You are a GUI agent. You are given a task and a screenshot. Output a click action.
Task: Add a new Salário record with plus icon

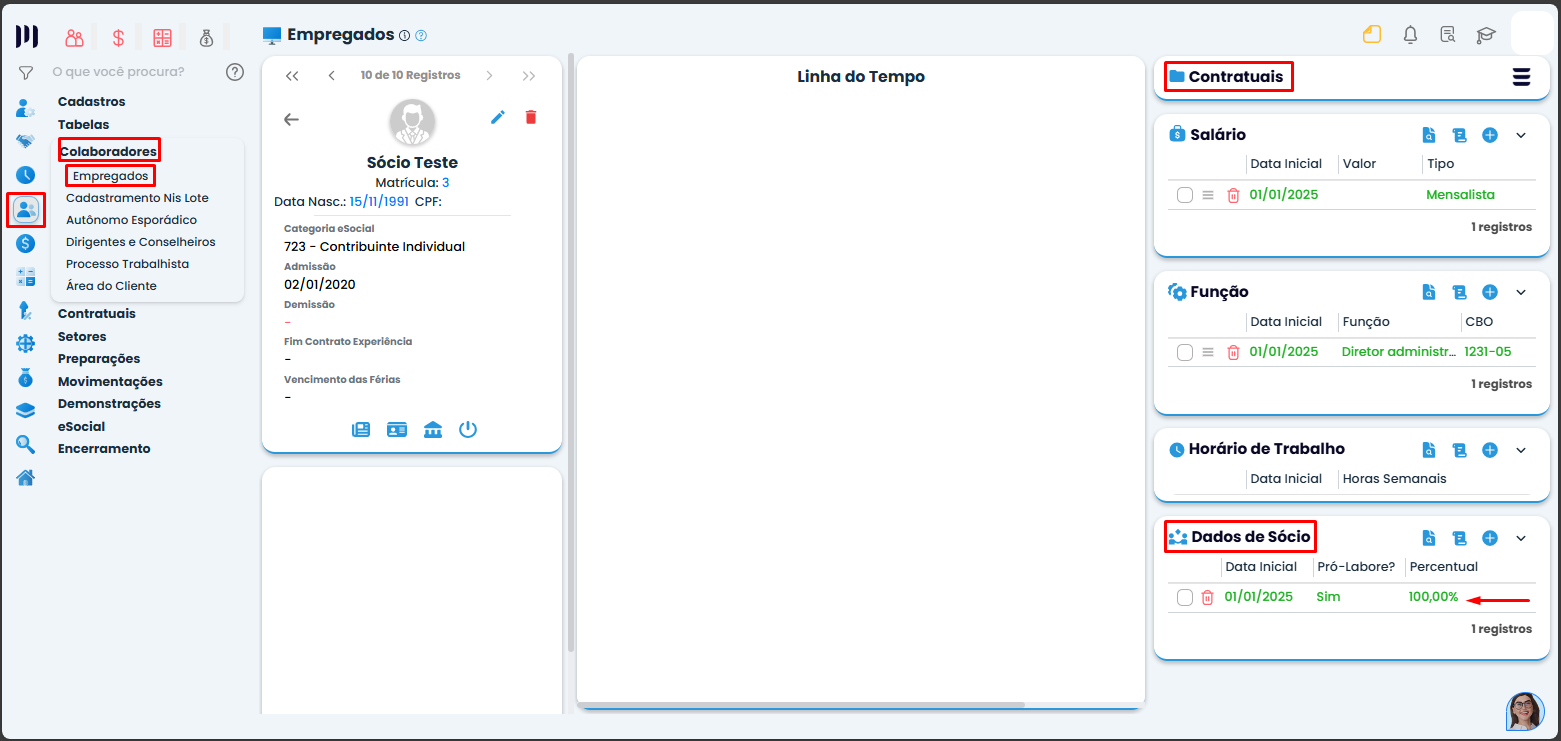1490,135
